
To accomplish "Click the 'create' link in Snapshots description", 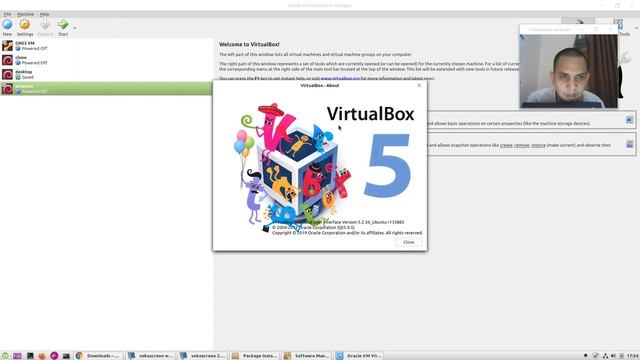I will pos(506,145).
